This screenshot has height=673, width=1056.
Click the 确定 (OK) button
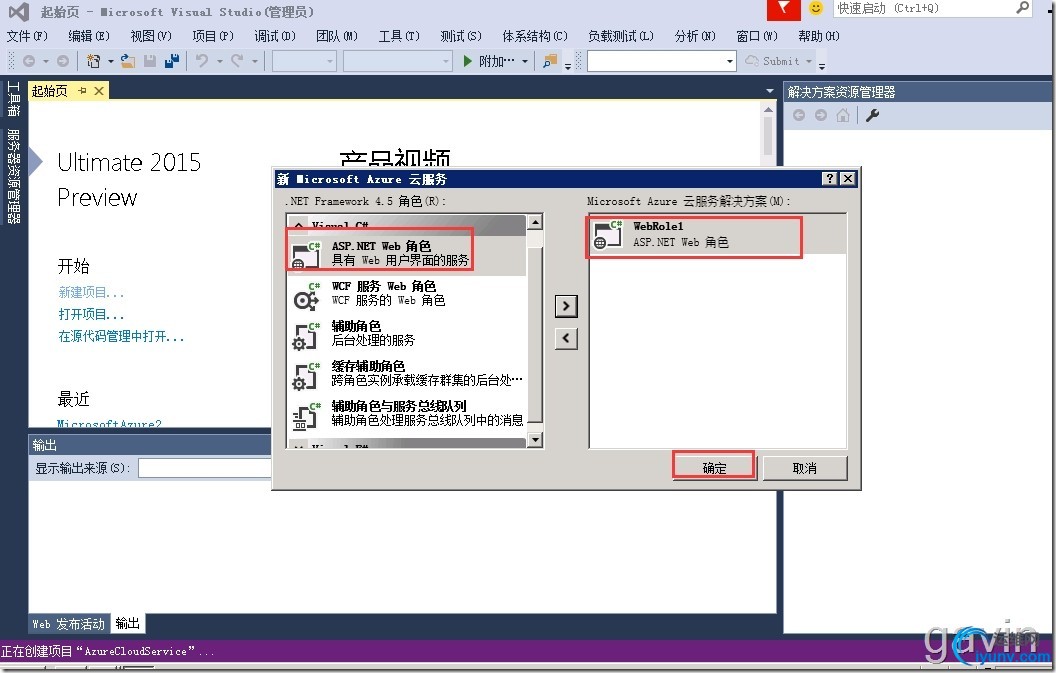coord(715,468)
